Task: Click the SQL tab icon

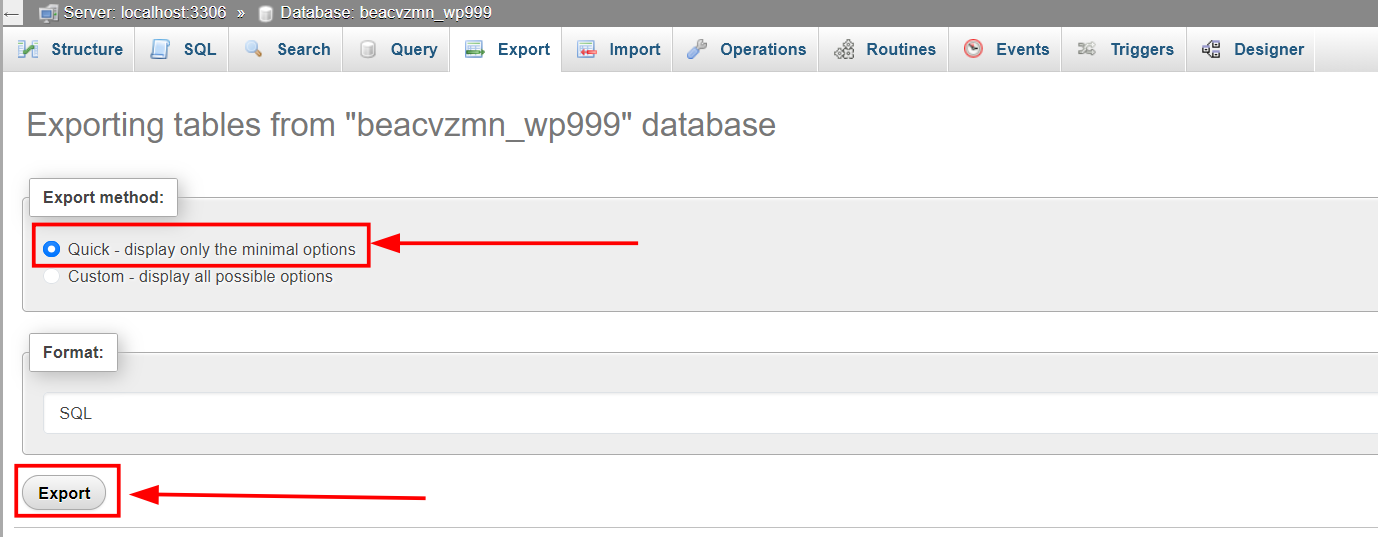Action: click(x=160, y=49)
